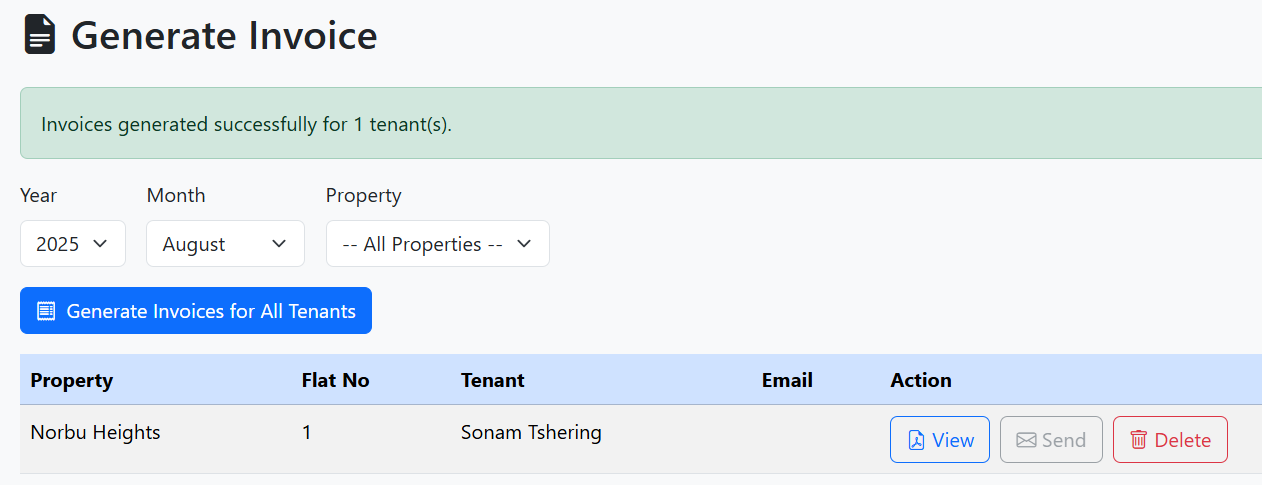Open the All Properties dropdown

click(437, 244)
